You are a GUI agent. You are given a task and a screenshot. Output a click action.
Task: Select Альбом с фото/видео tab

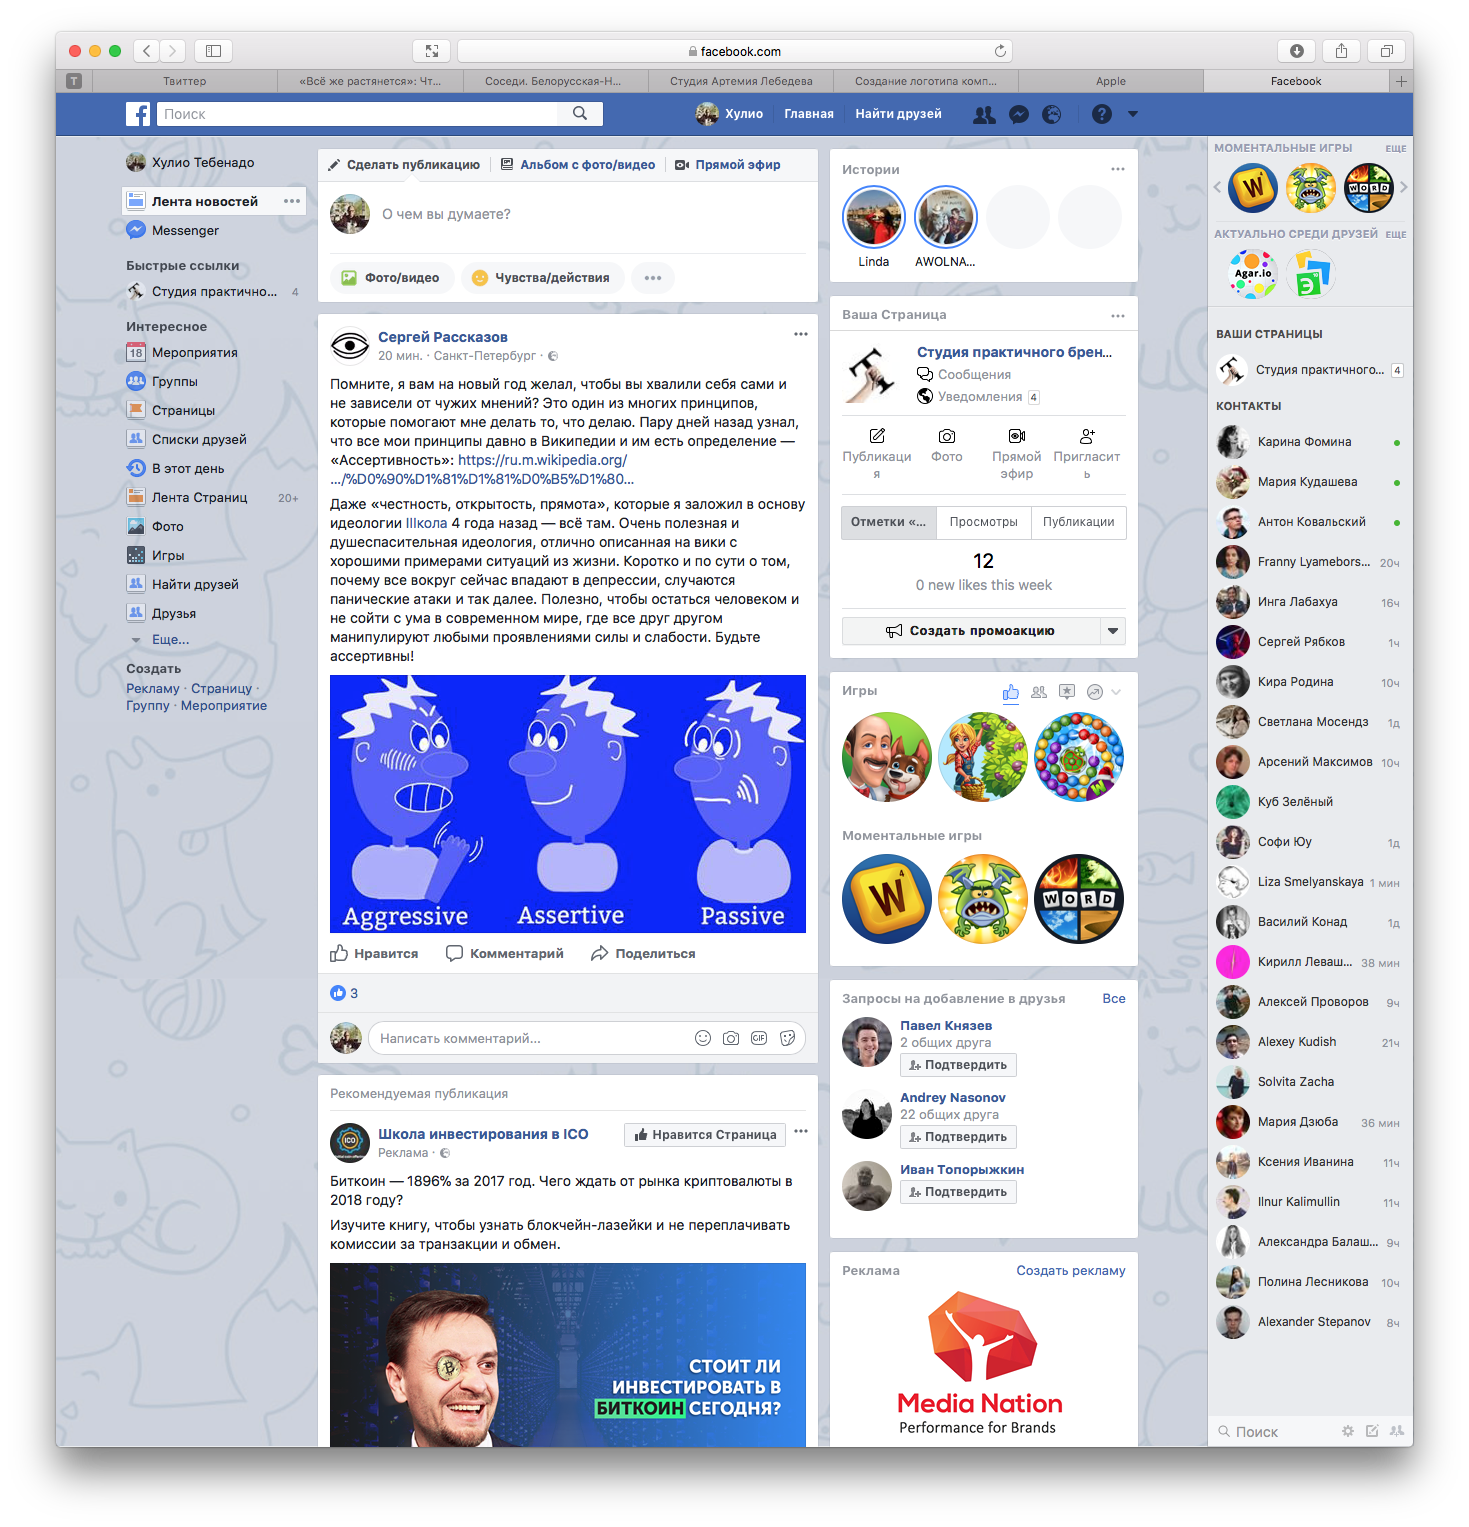coord(578,165)
